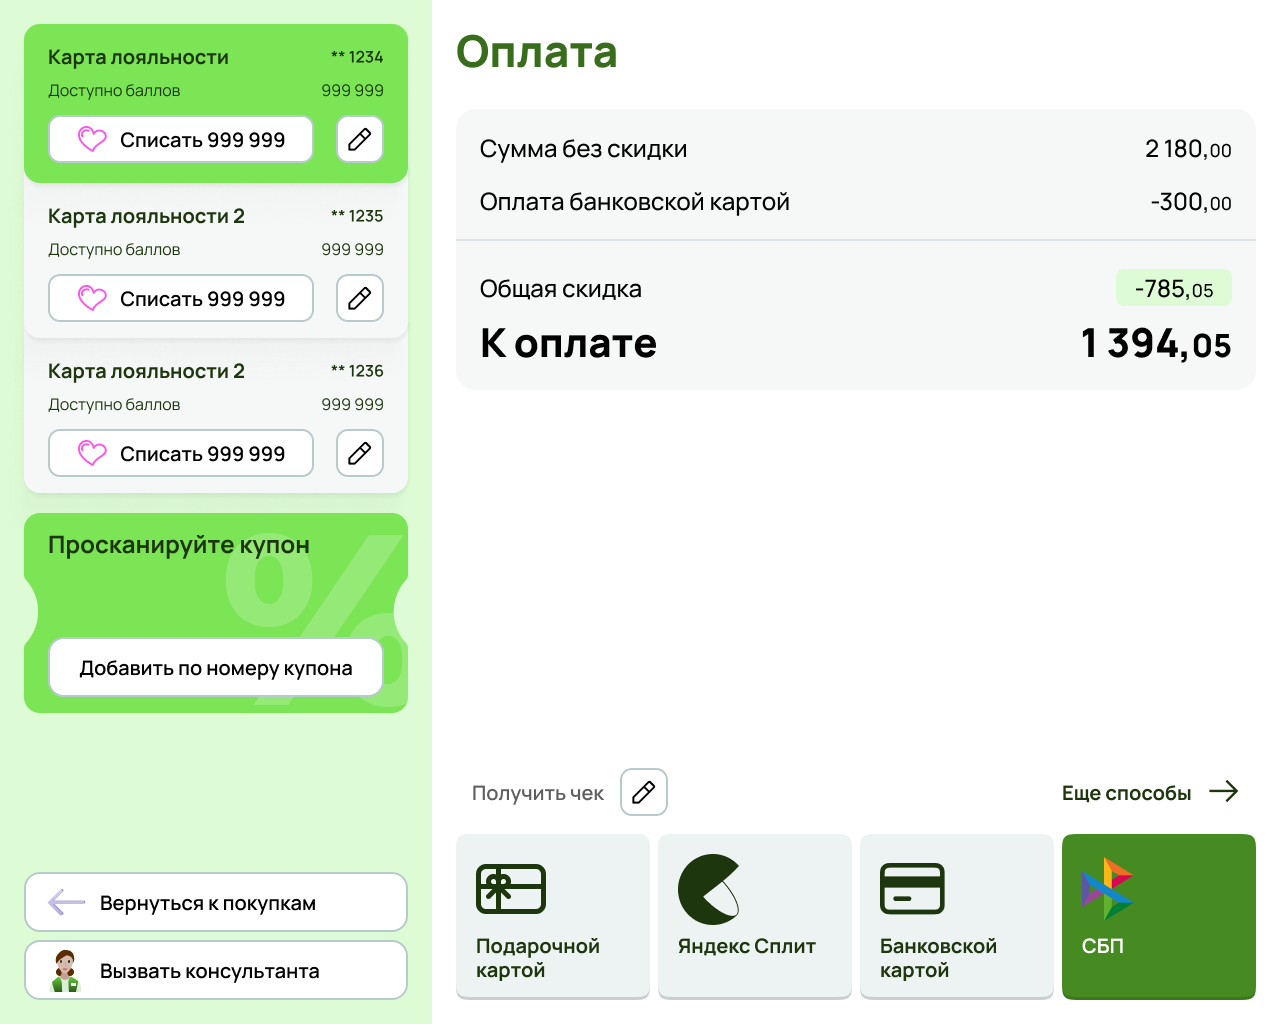Open pencil editor for card ** 1236

pyautogui.click(x=359, y=453)
